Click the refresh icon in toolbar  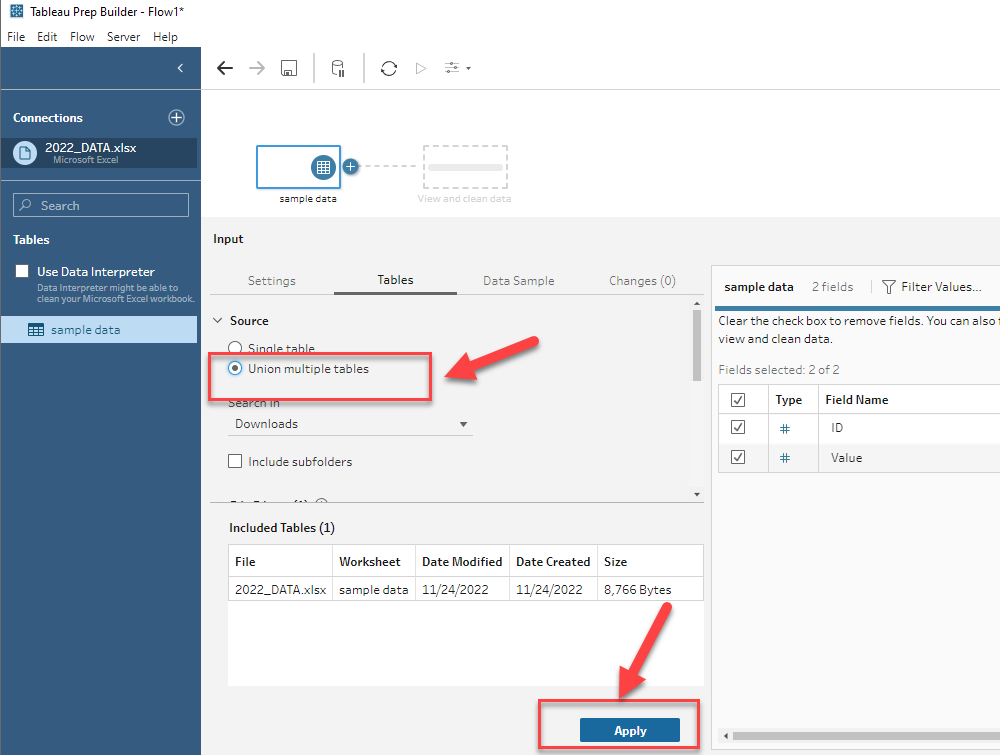pyautogui.click(x=388, y=68)
